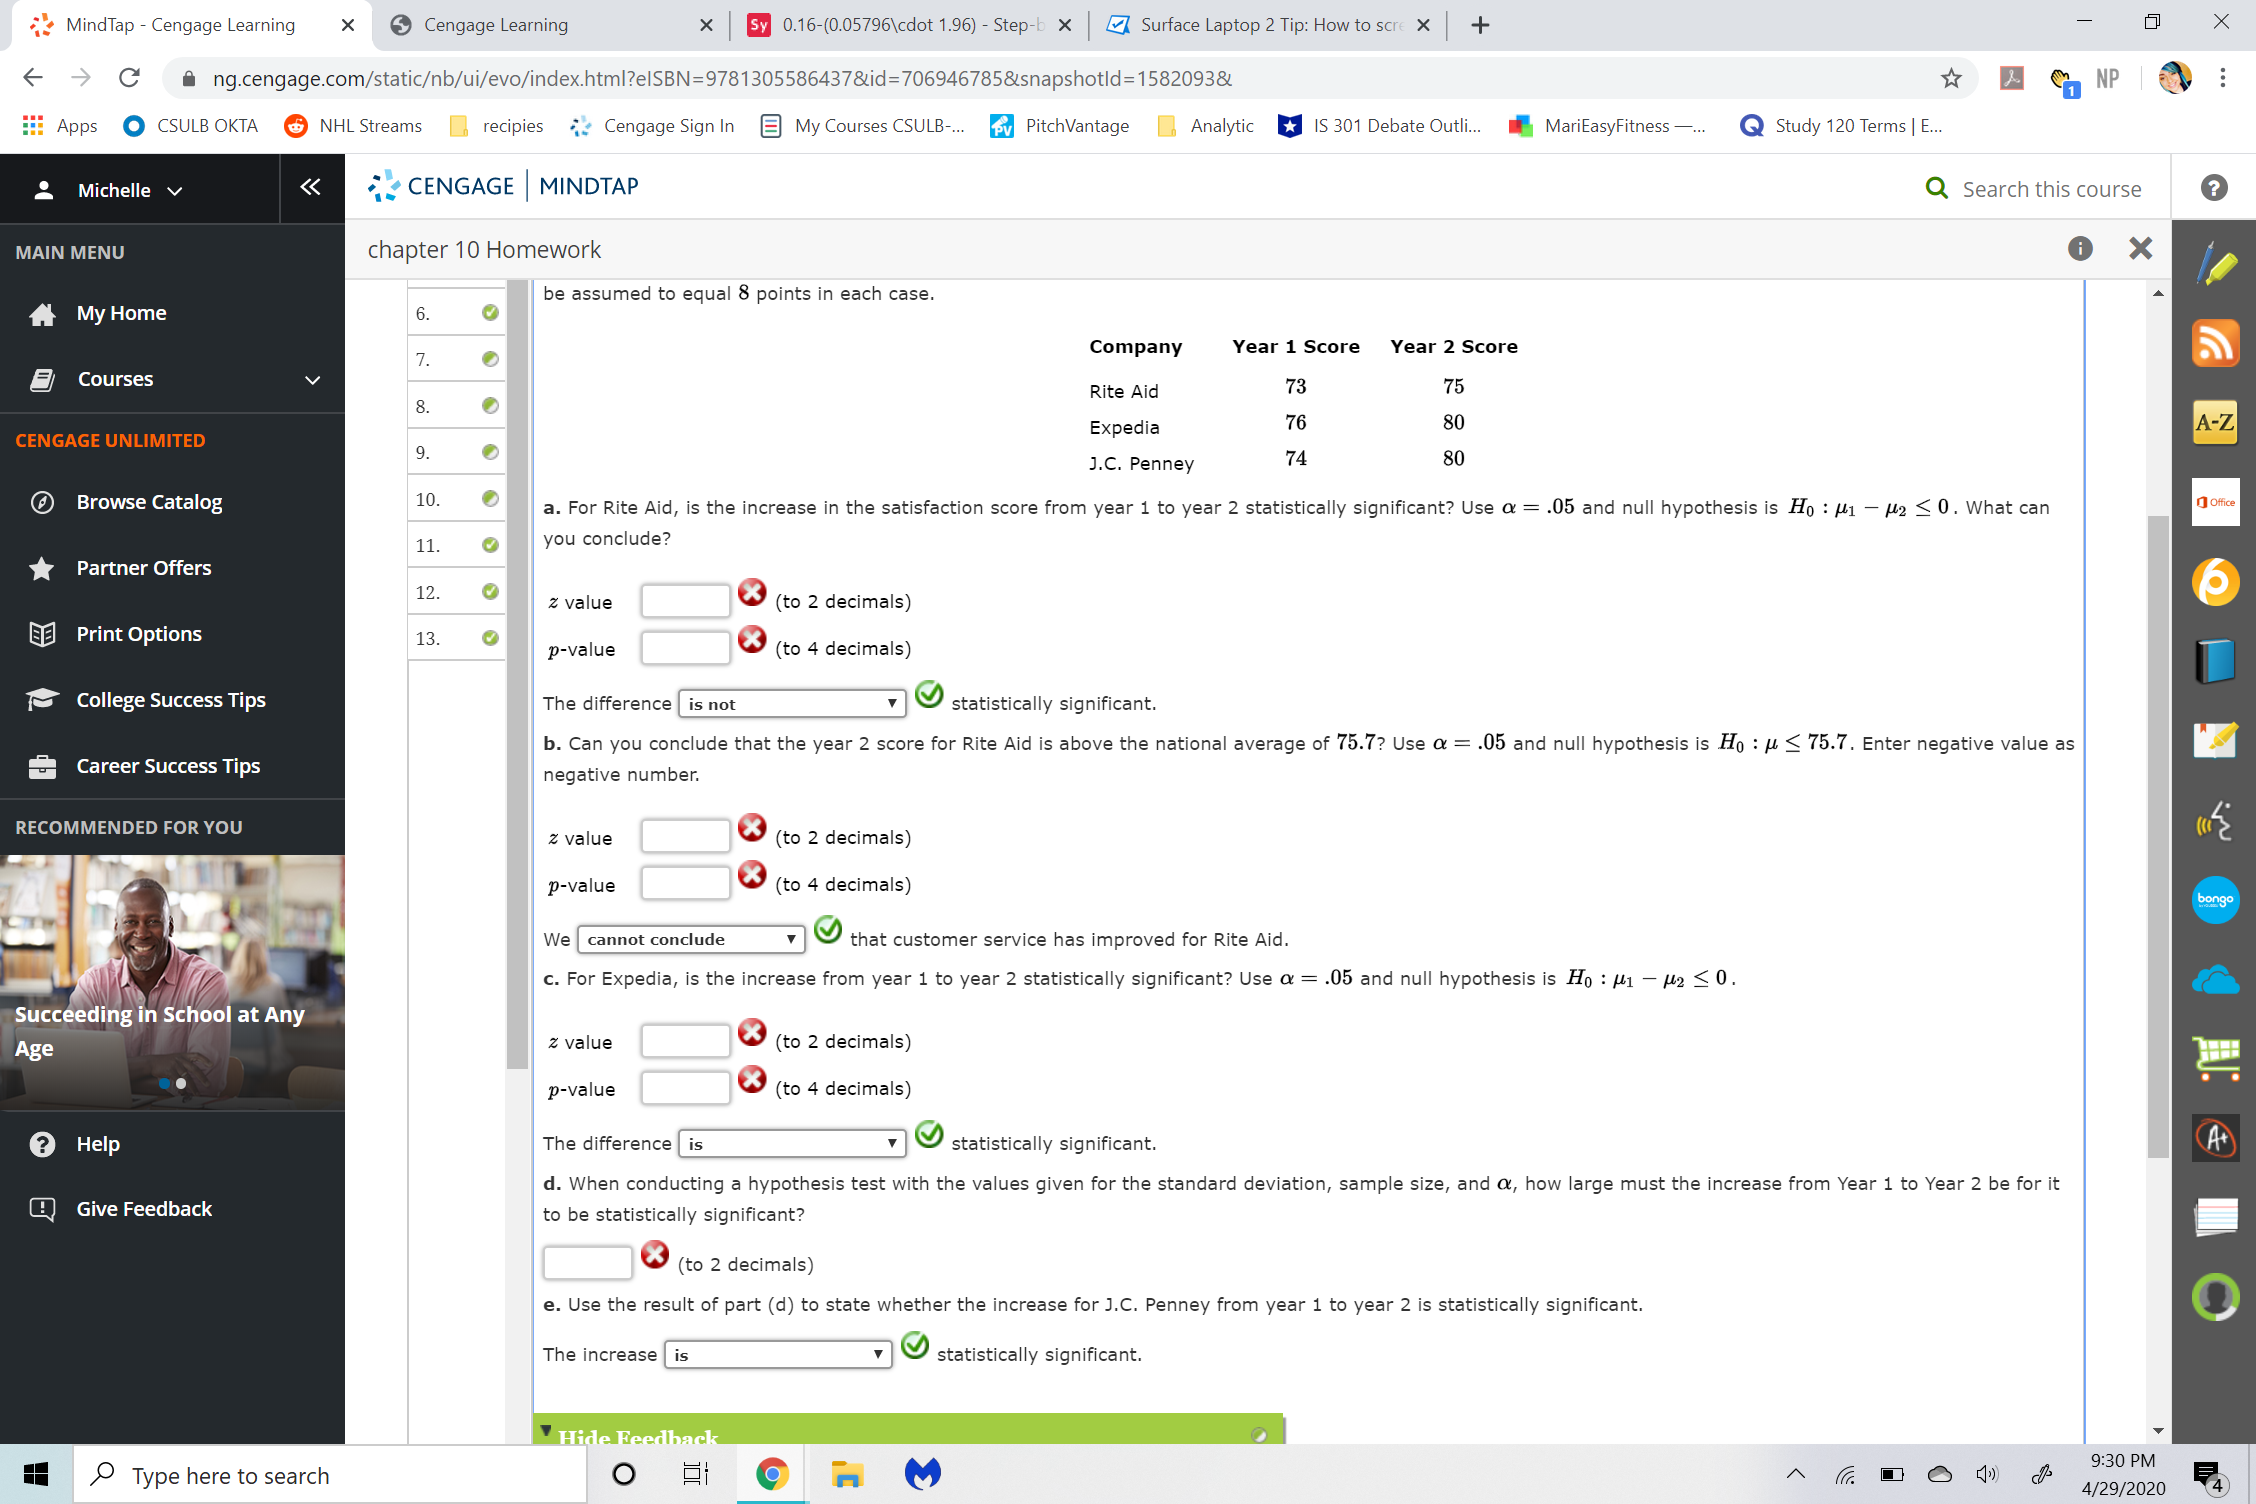
Task: Click the shopping cart icon
Action: [x=2214, y=1057]
